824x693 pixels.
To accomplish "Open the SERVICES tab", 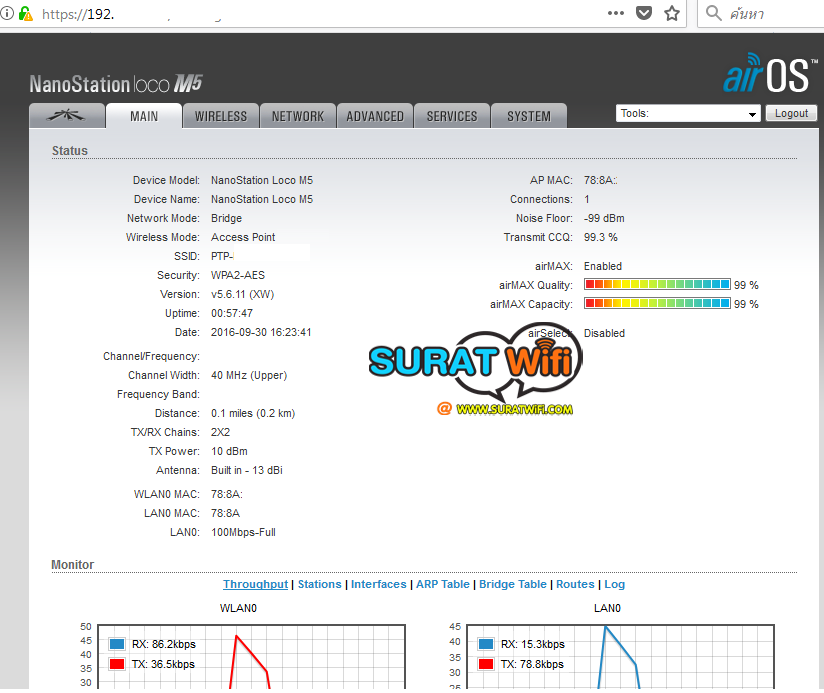I will [x=452, y=116].
